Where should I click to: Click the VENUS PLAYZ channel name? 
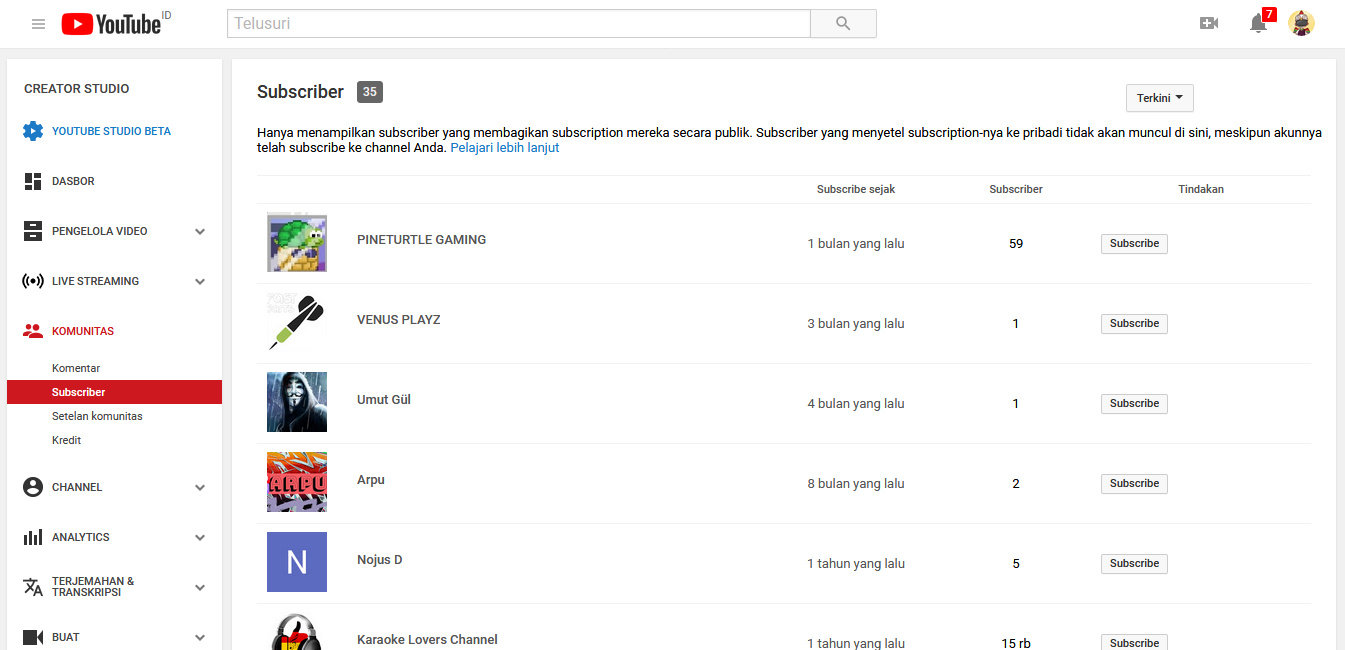(x=398, y=319)
